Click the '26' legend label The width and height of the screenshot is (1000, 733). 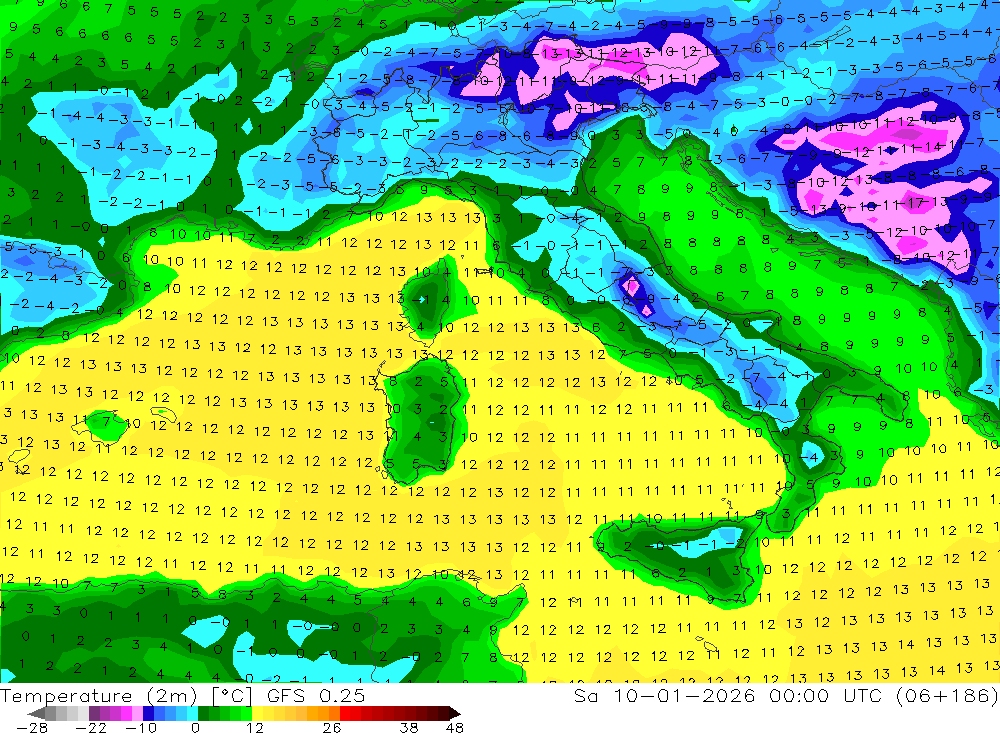click(x=332, y=727)
